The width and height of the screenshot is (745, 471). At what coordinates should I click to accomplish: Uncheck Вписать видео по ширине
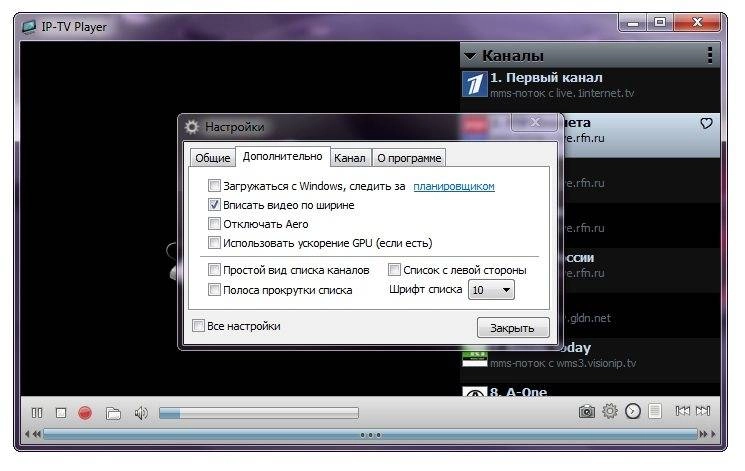pos(214,205)
